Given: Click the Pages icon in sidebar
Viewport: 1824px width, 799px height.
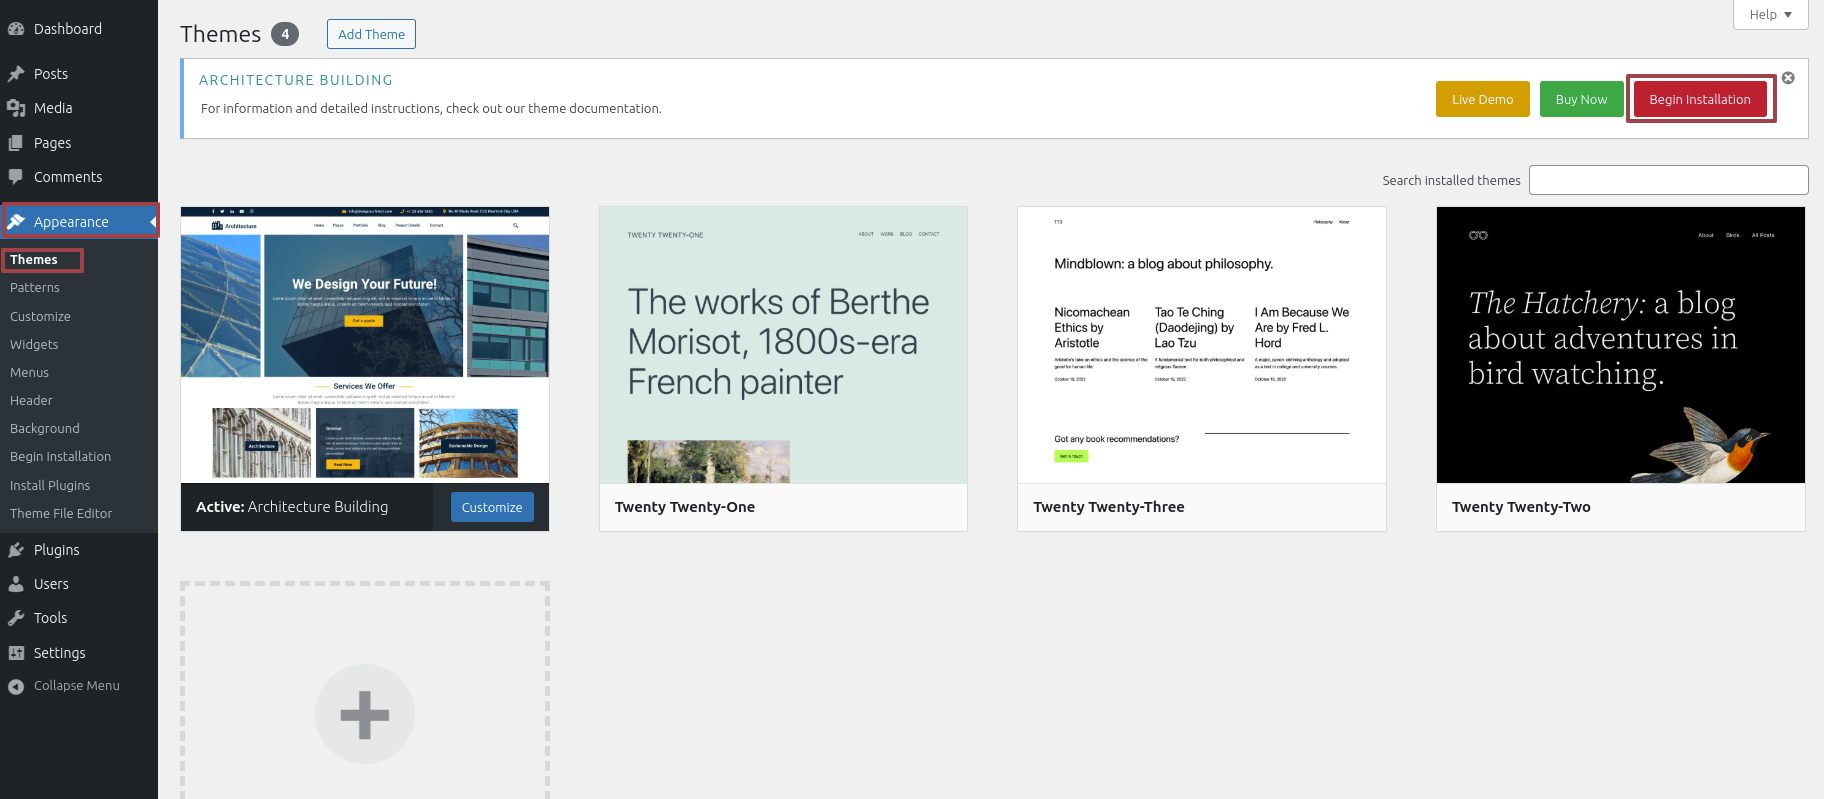Looking at the screenshot, I should pos(16,143).
